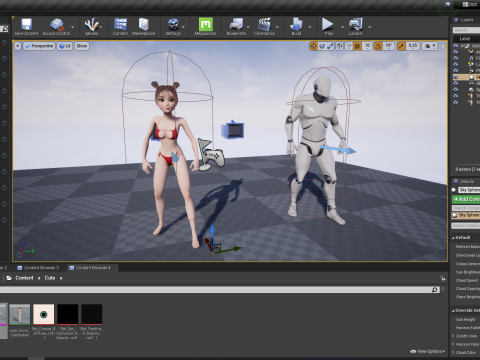Switch to the Details panel tab
This screenshot has height=360, width=480.
[464, 181]
